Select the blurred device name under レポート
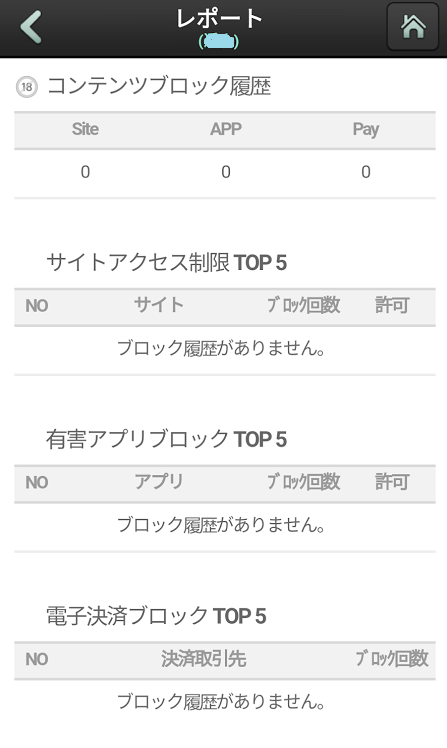Image resolution: width=447 pixels, height=748 pixels. [219, 42]
